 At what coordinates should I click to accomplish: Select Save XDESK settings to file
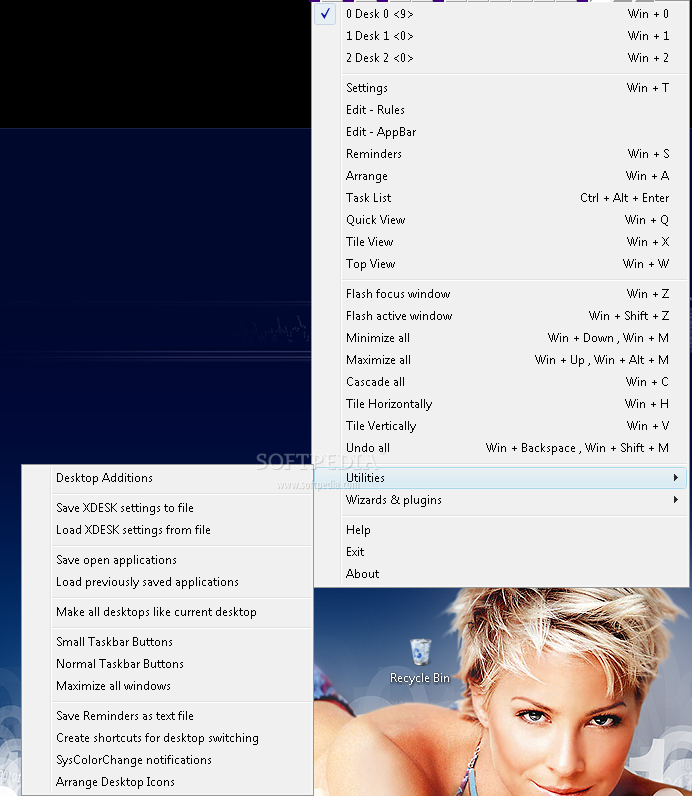(x=167, y=508)
